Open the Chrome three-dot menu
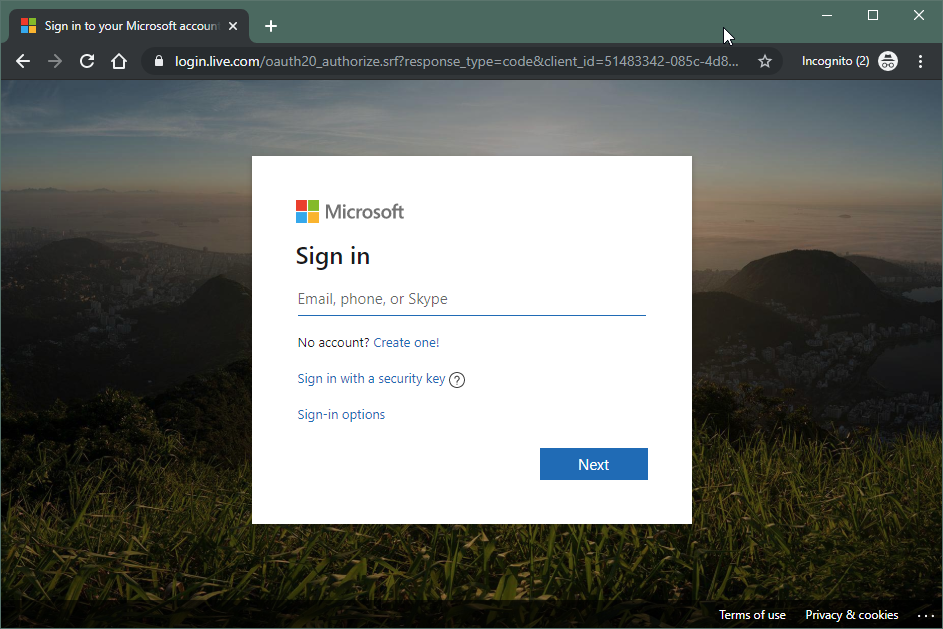This screenshot has width=943, height=629. [x=920, y=61]
